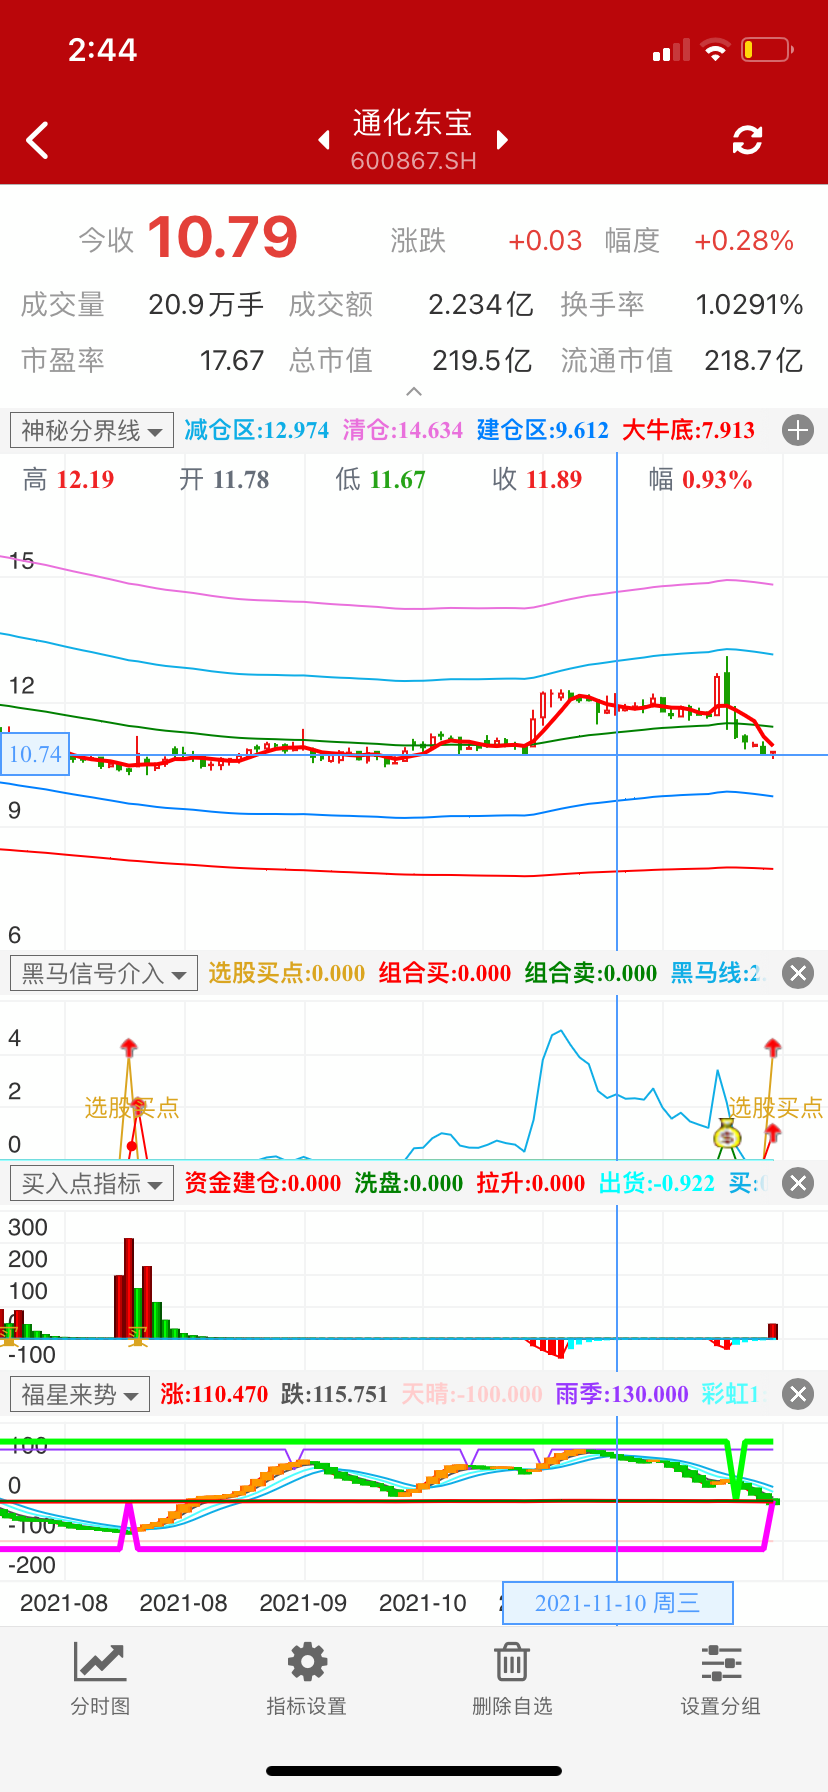
Task: Tap the closing price 10.79
Action: tap(223, 238)
